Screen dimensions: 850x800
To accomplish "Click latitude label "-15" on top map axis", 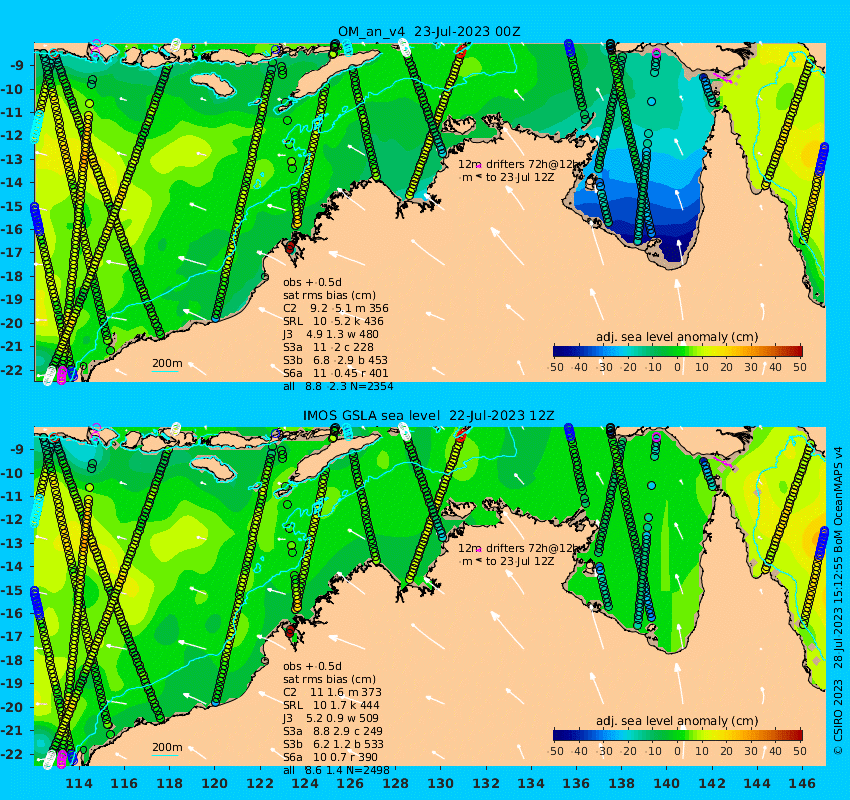I will coord(12,206).
